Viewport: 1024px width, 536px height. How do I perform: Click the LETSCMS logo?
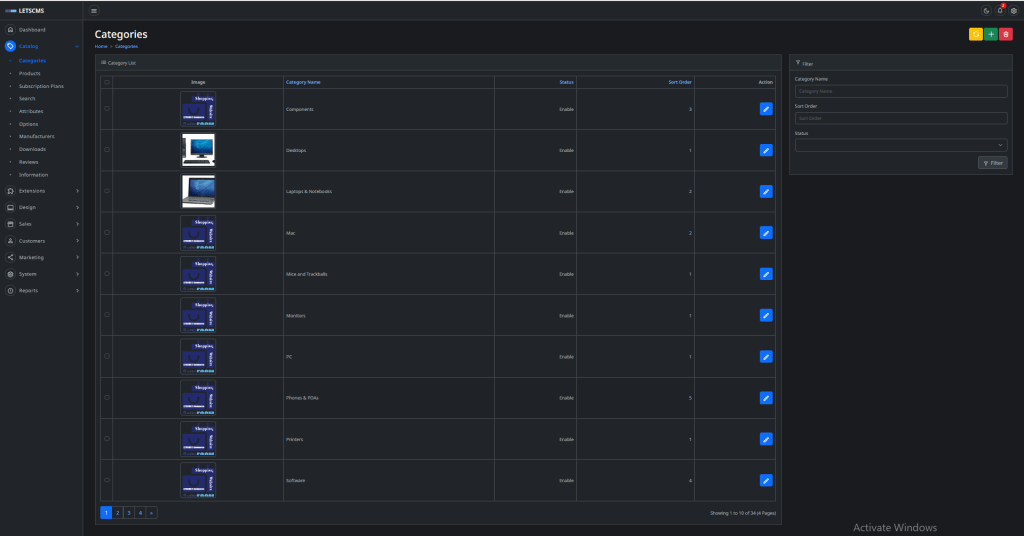point(25,10)
